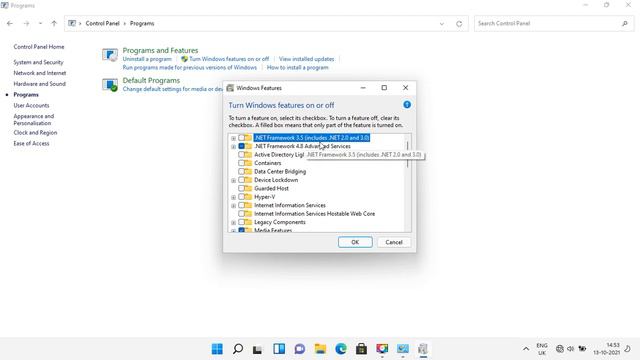Go up one level in Control Panel
The width and height of the screenshot is (640, 360).
54,24
